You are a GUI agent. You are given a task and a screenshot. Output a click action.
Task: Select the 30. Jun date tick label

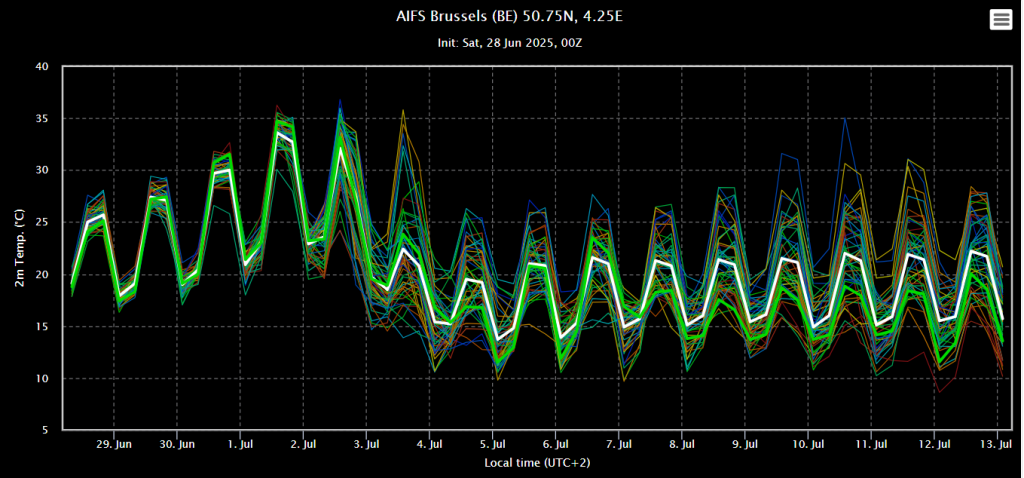pos(177,445)
